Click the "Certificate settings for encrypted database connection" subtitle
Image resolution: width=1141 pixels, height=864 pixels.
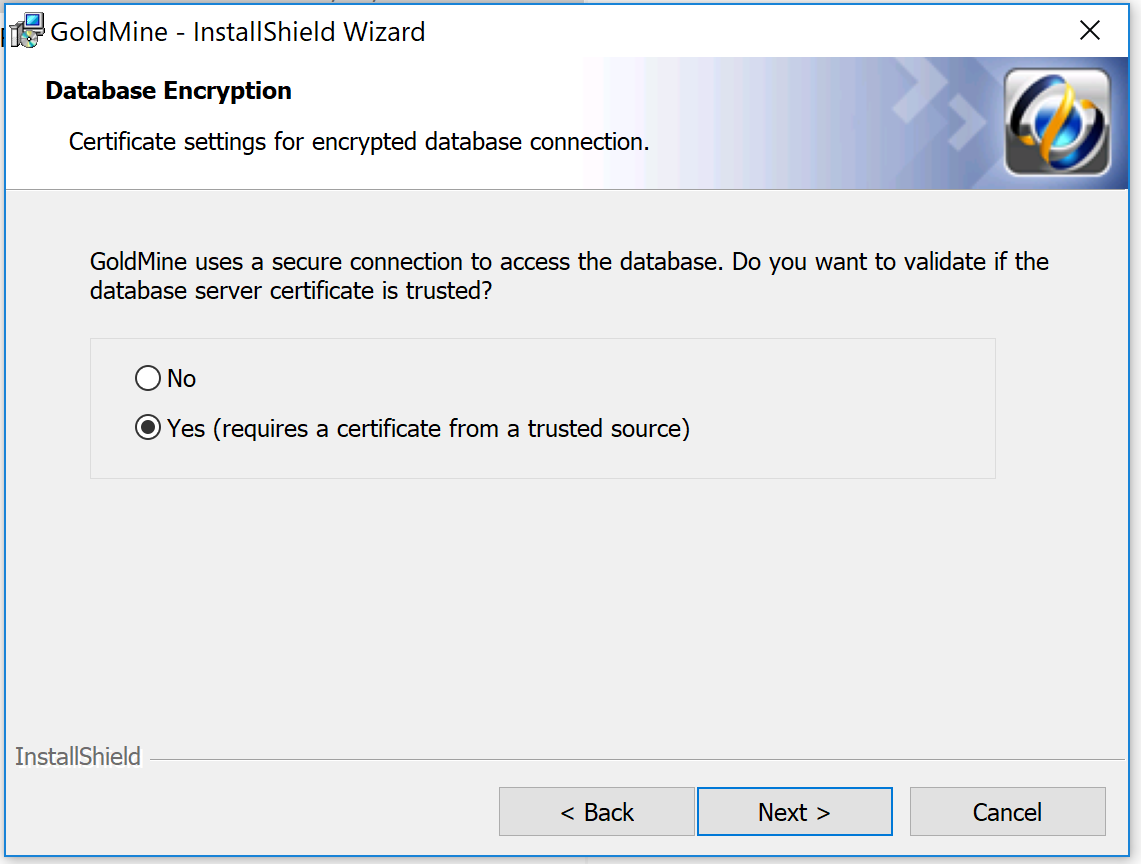click(359, 142)
